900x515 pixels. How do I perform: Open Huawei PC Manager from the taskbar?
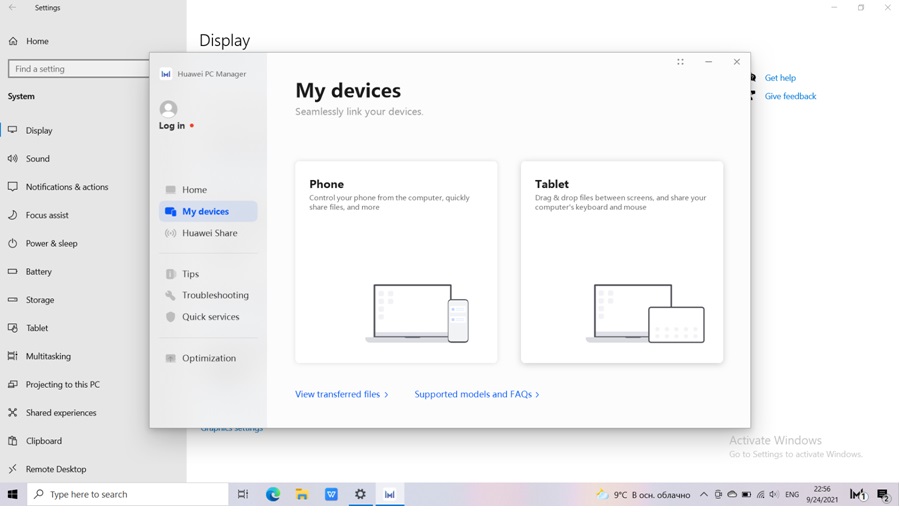pos(390,494)
